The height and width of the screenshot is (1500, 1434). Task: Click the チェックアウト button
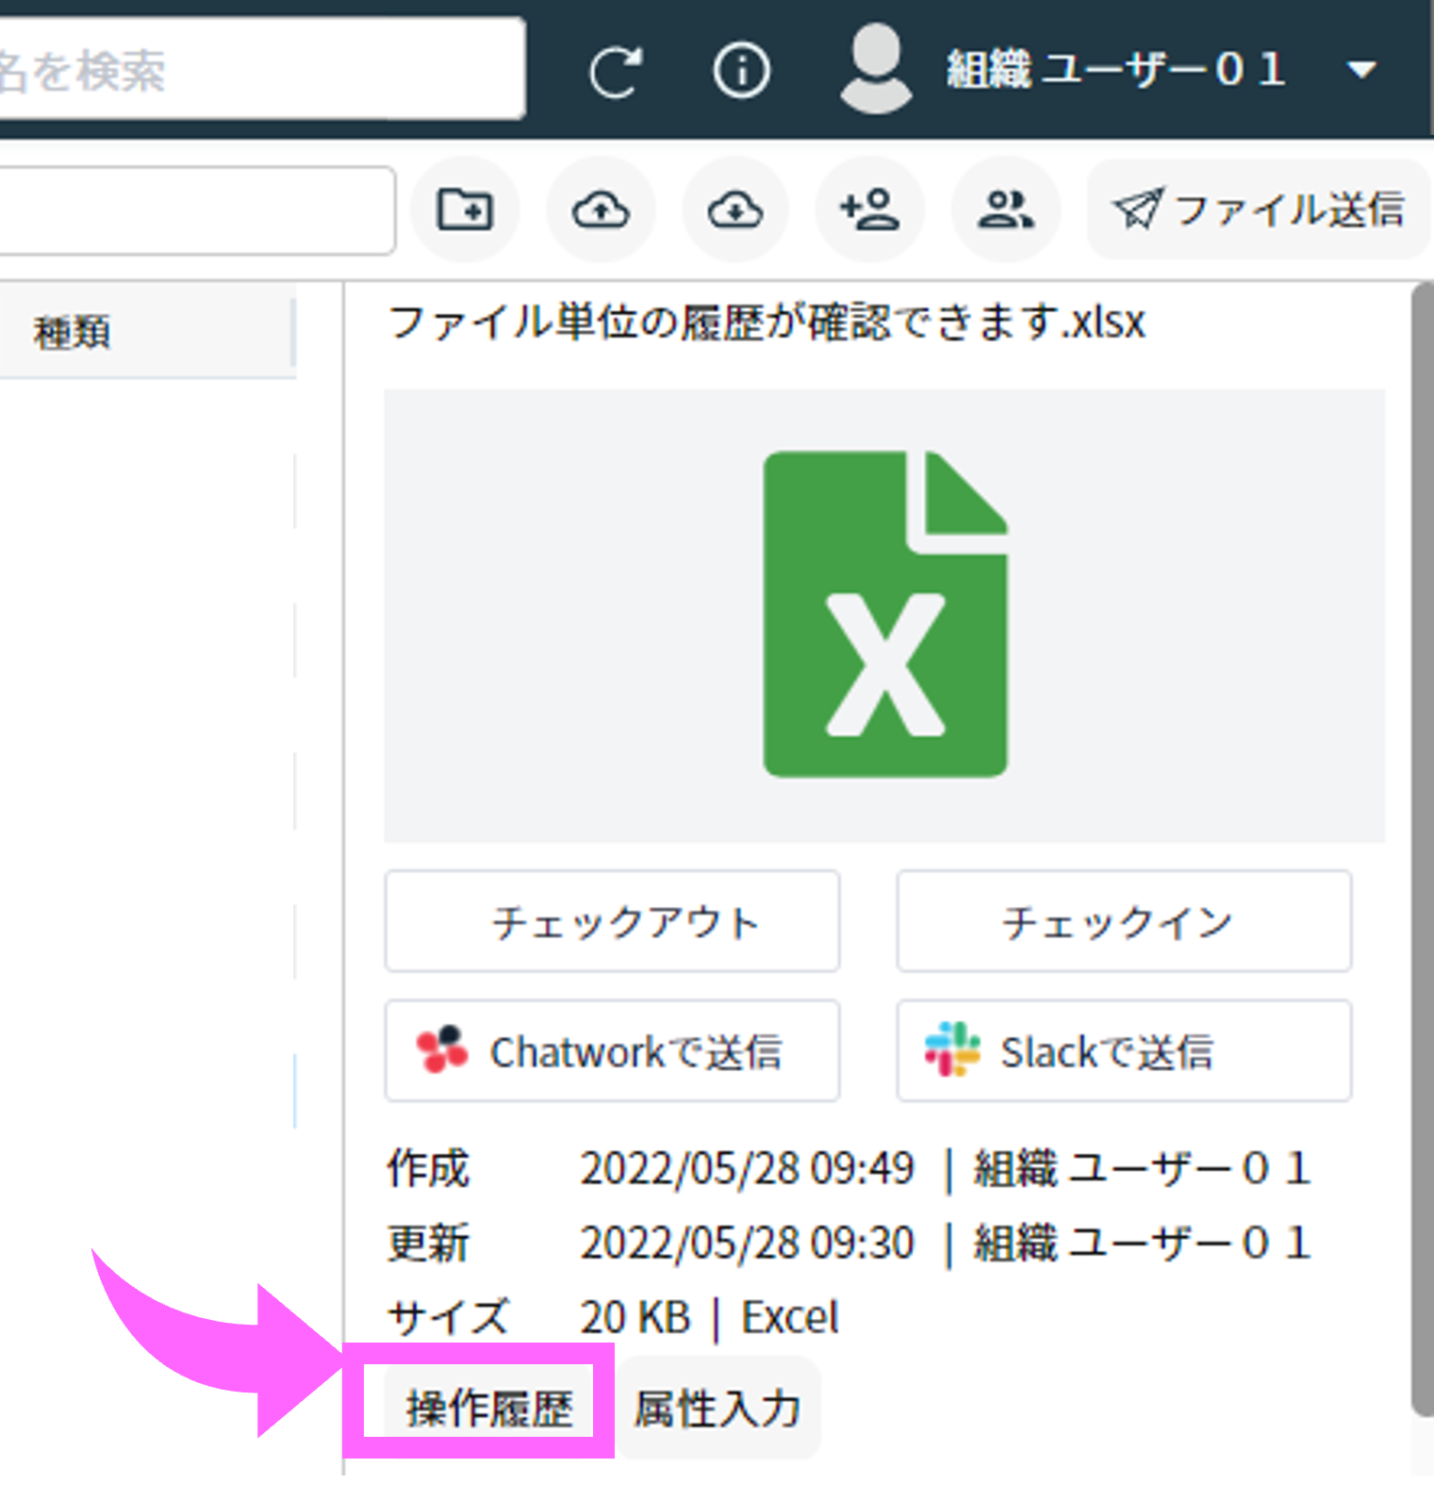[x=612, y=921]
